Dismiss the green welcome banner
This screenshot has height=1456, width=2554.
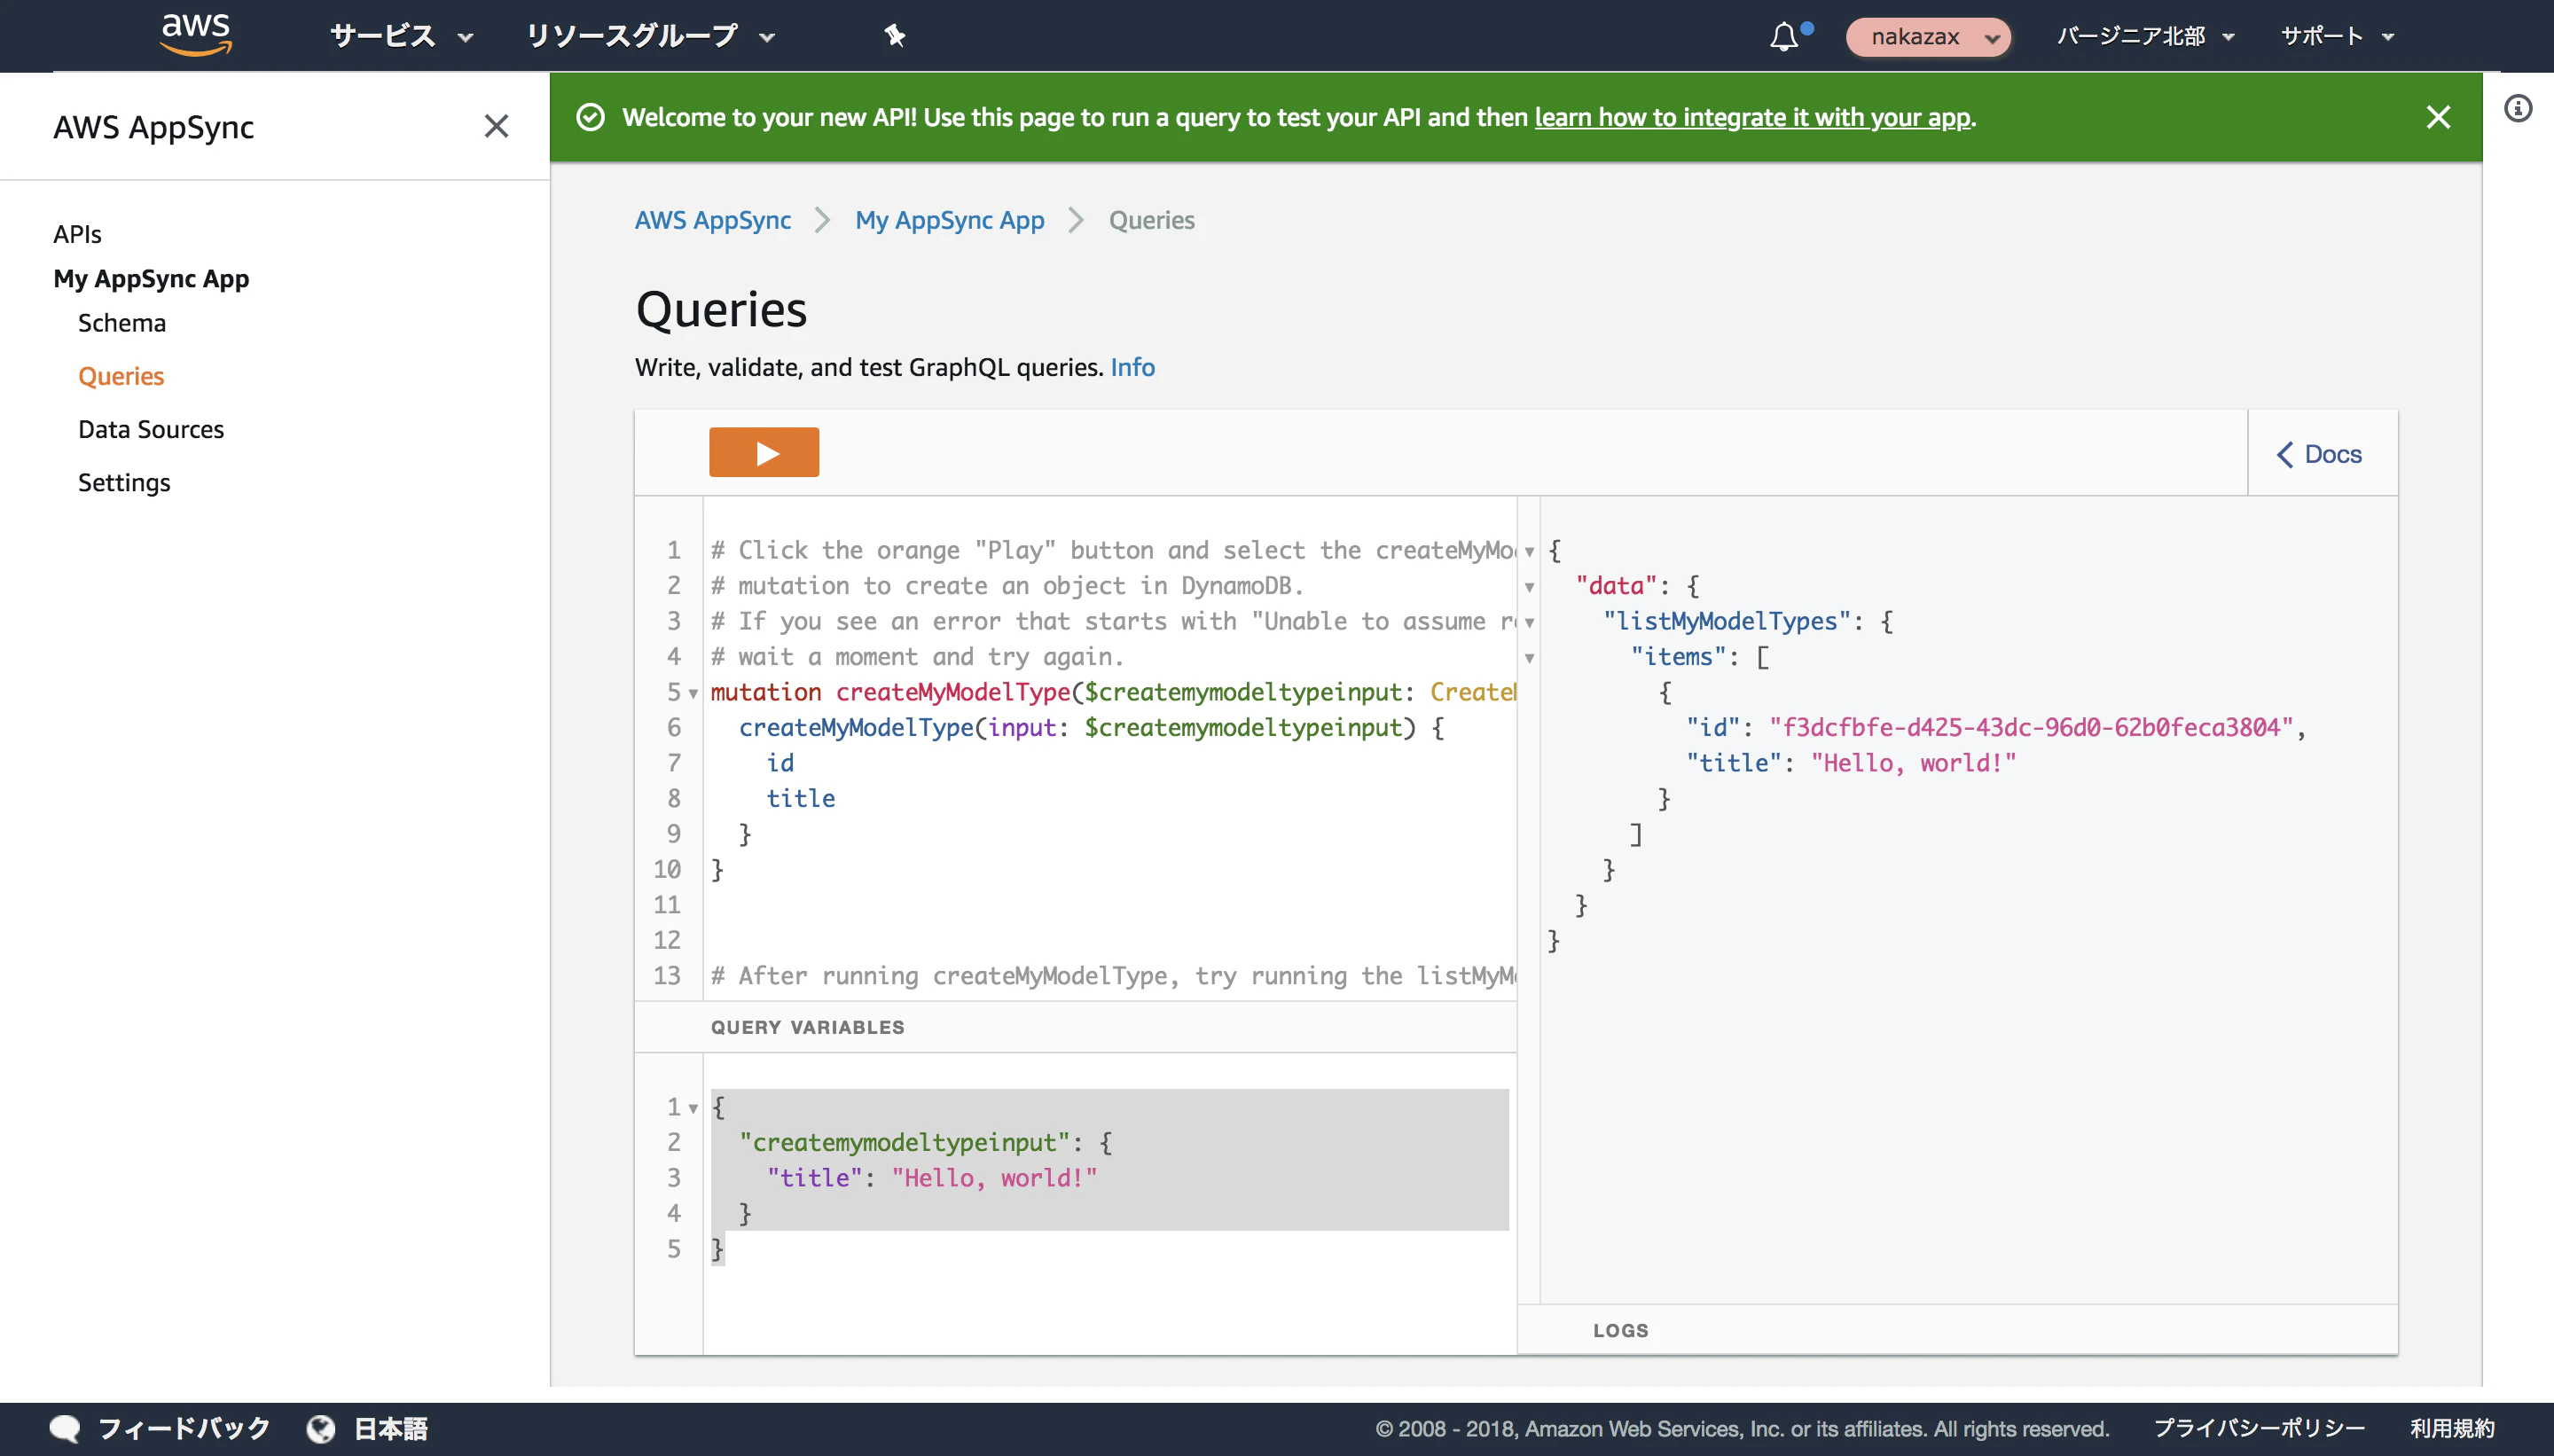click(2438, 117)
